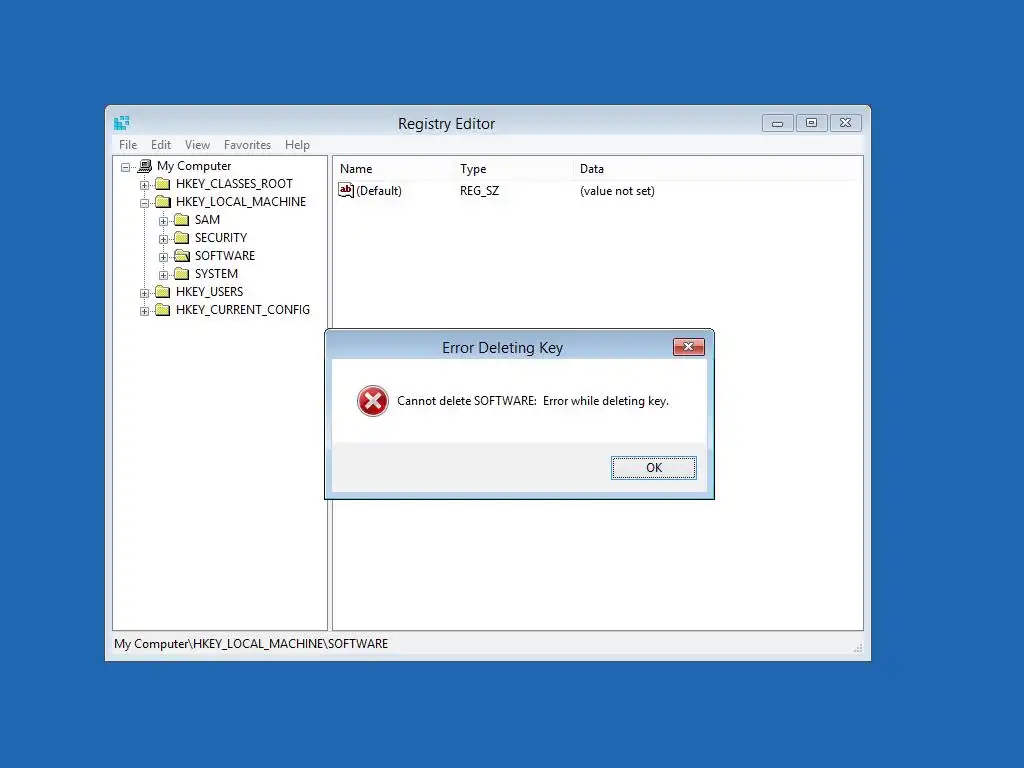This screenshot has height=768, width=1024.
Task: Open the Favorites menu
Action: point(247,145)
